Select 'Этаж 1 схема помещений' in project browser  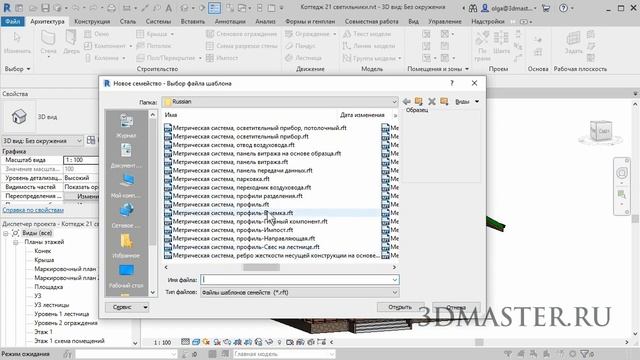69,341
